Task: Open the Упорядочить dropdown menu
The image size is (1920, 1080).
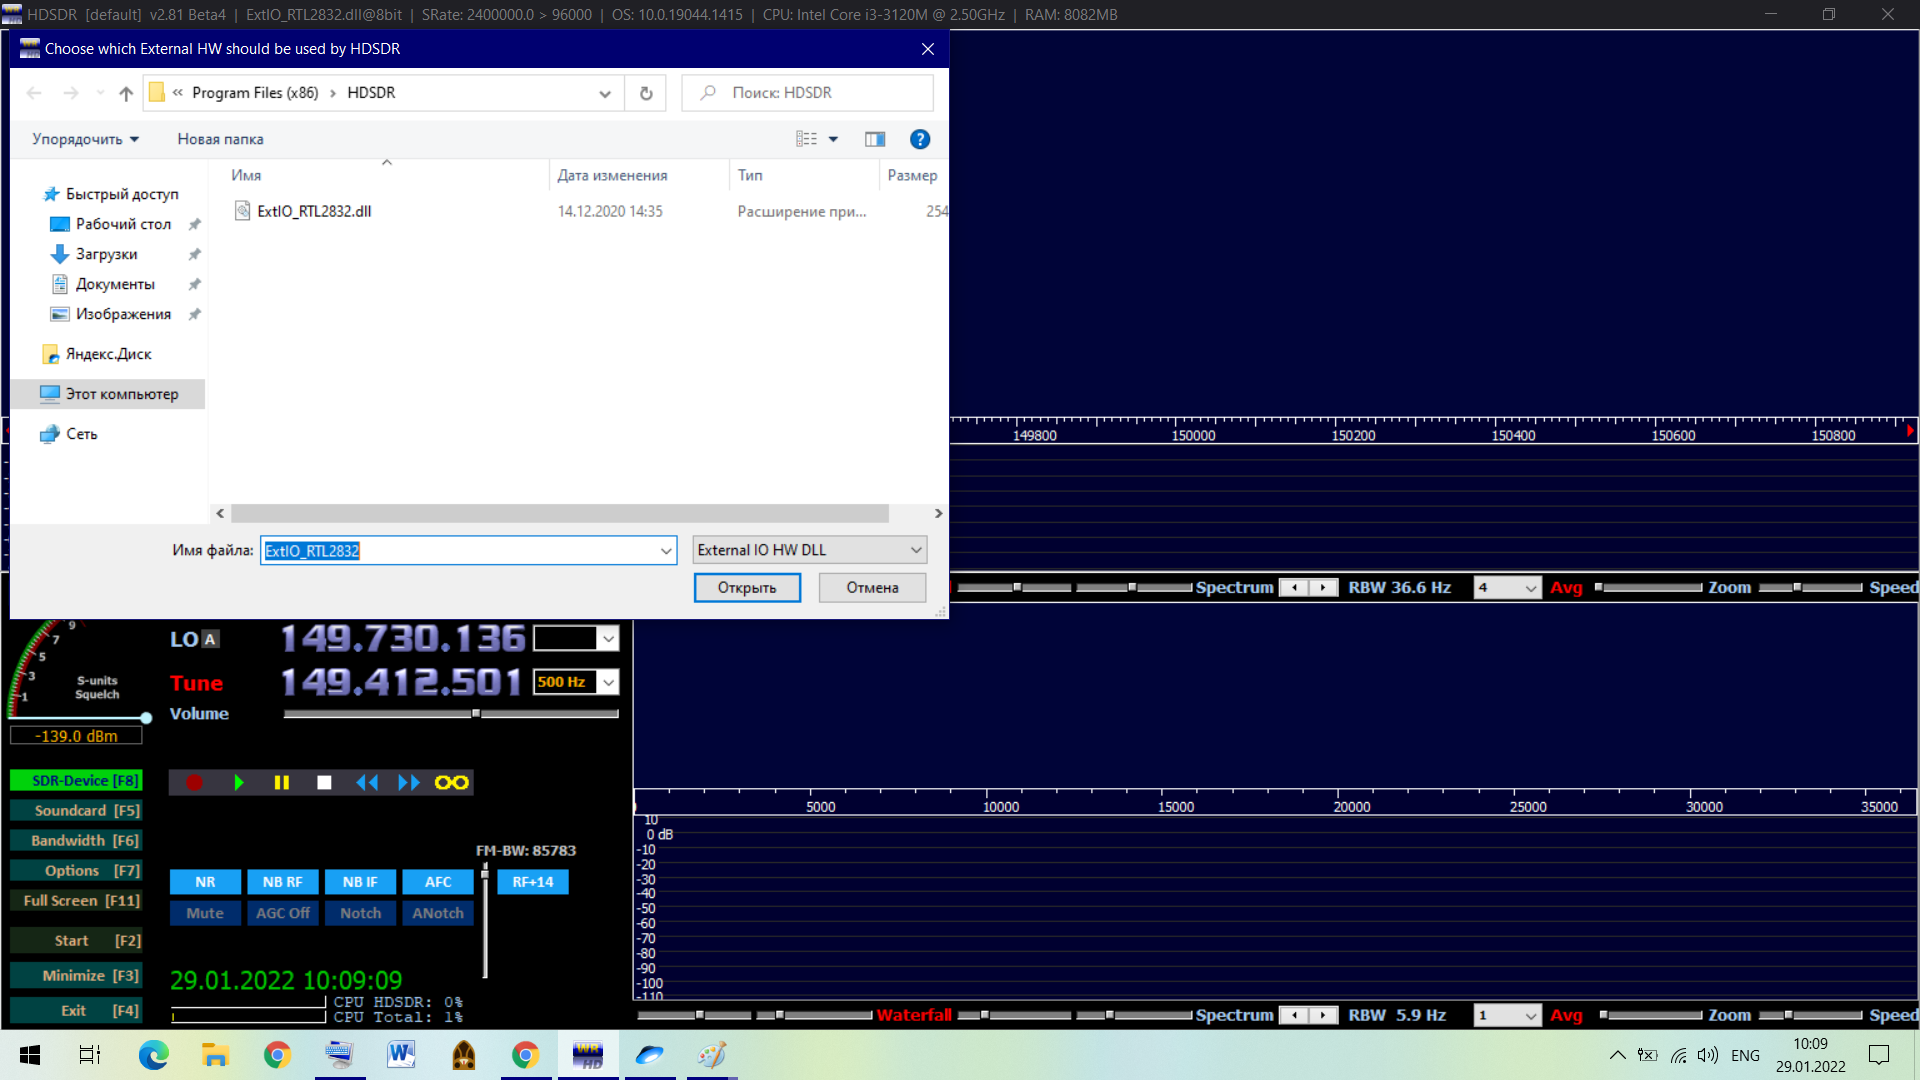Action: (85, 139)
